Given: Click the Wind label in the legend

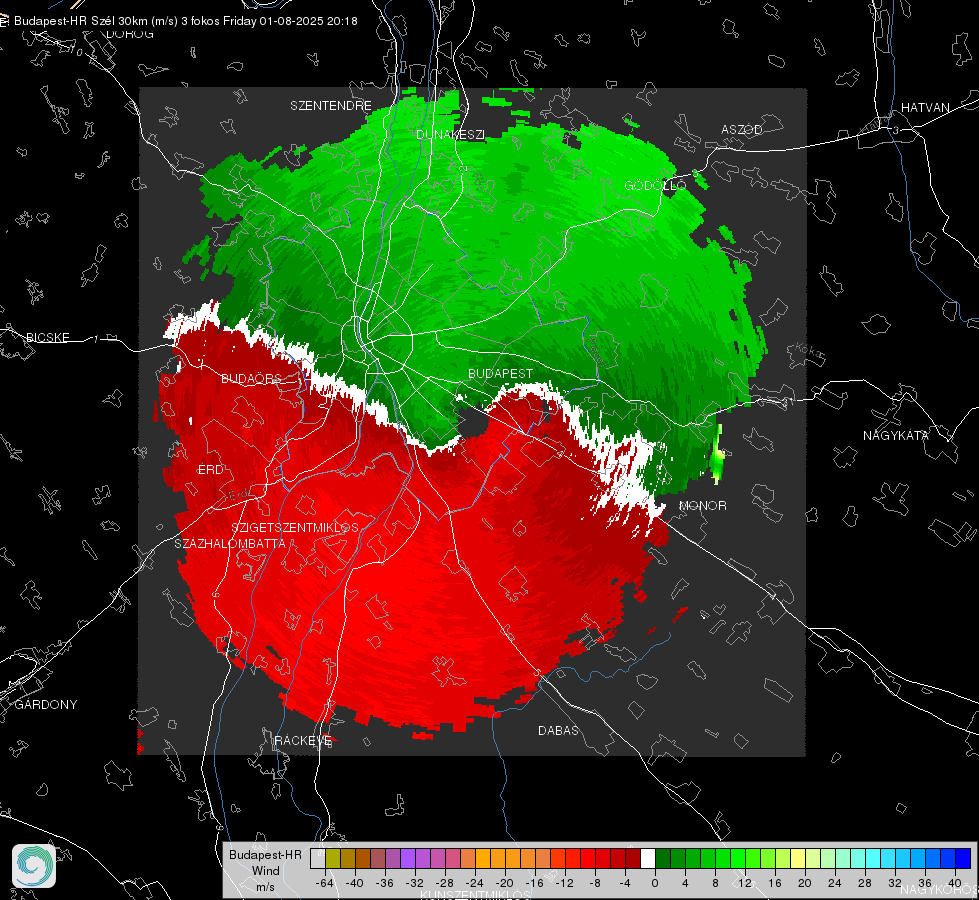Looking at the screenshot, I should click(x=265, y=871).
